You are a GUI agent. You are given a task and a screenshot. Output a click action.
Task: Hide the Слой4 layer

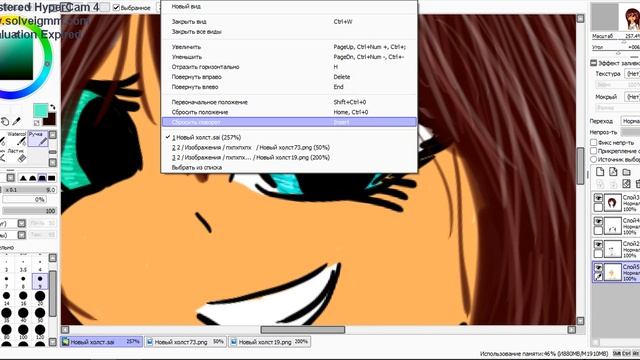[x=598, y=221]
